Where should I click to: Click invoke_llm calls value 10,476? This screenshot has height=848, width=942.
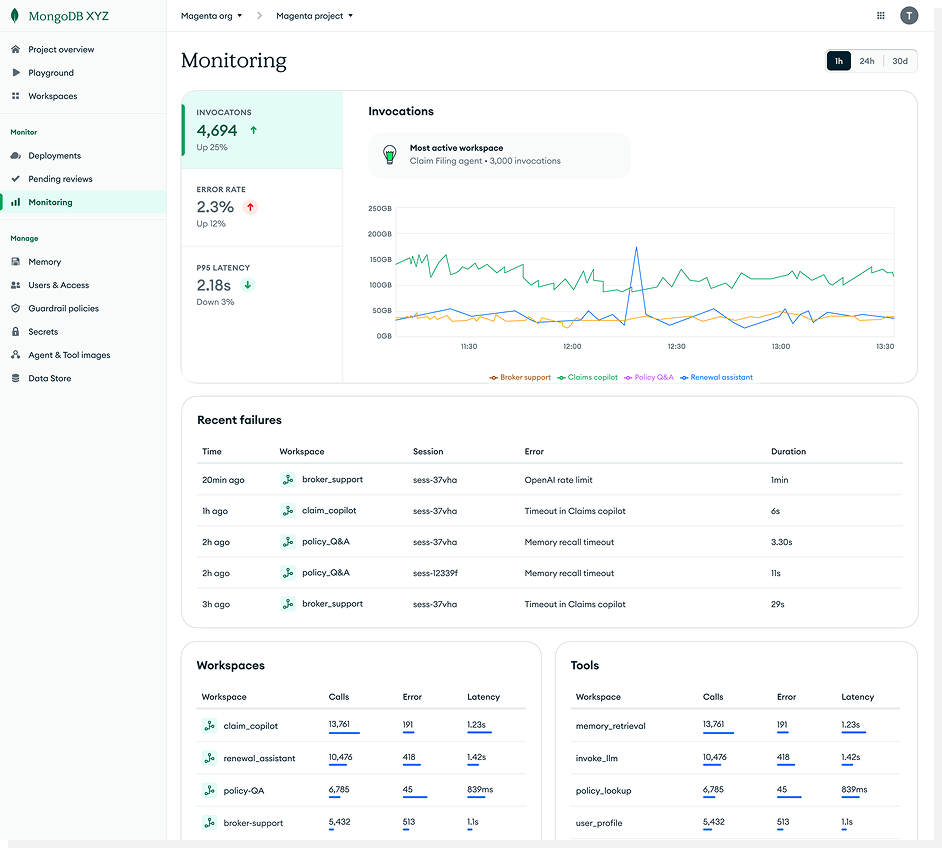tap(714, 757)
